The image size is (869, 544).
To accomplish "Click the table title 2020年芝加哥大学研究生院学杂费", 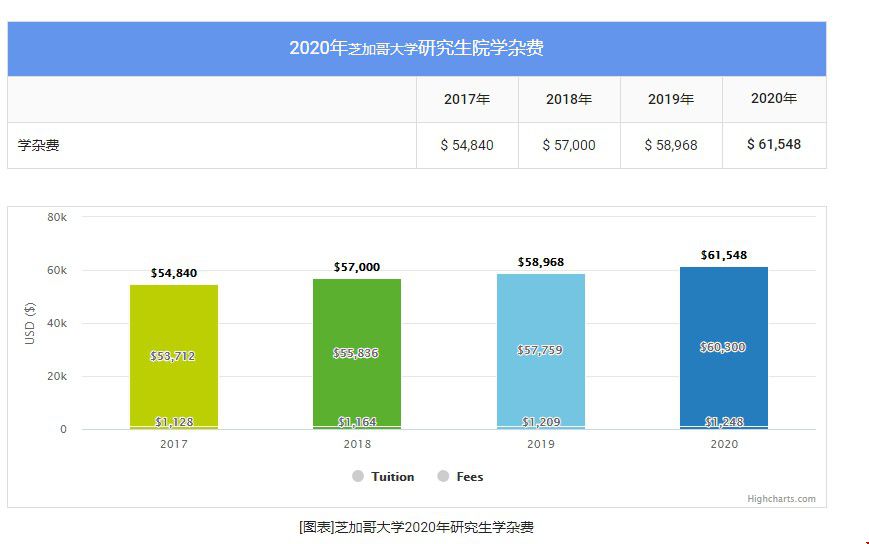I will point(416,48).
